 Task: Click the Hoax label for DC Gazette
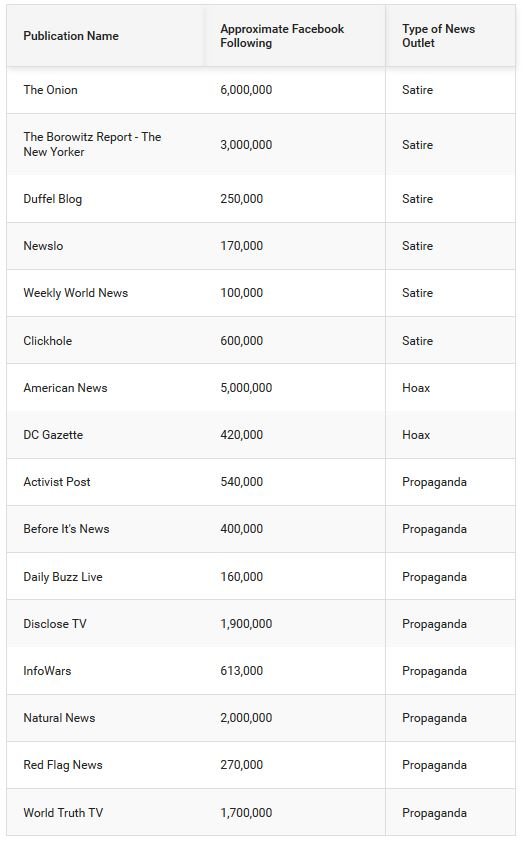click(416, 434)
